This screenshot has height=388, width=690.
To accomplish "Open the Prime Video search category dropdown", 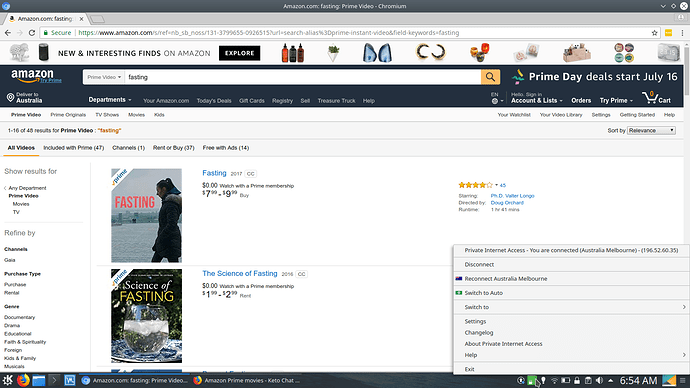I will tap(104, 77).
